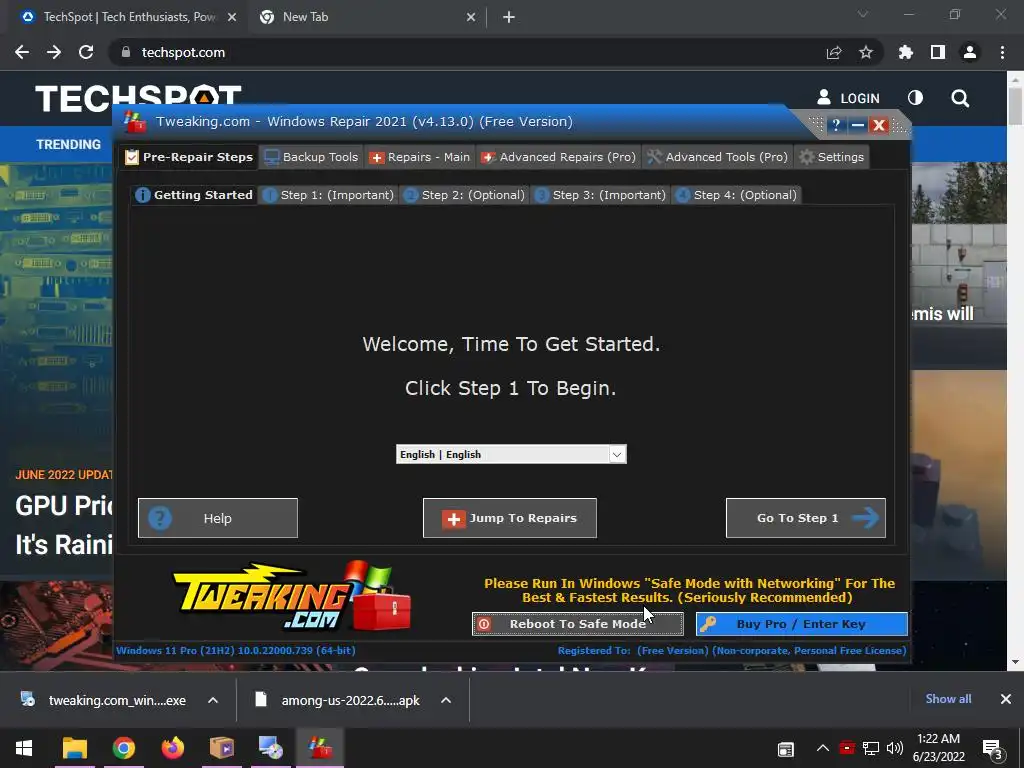1024x768 pixels.
Task: Go to the Settings tab
Action: click(x=832, y=157)
